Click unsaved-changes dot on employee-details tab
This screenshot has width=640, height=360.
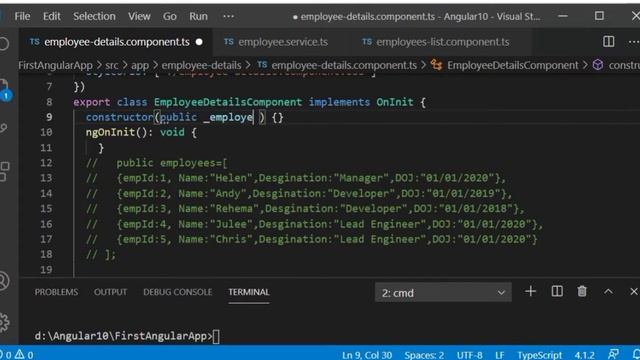[x=199, y=42]
